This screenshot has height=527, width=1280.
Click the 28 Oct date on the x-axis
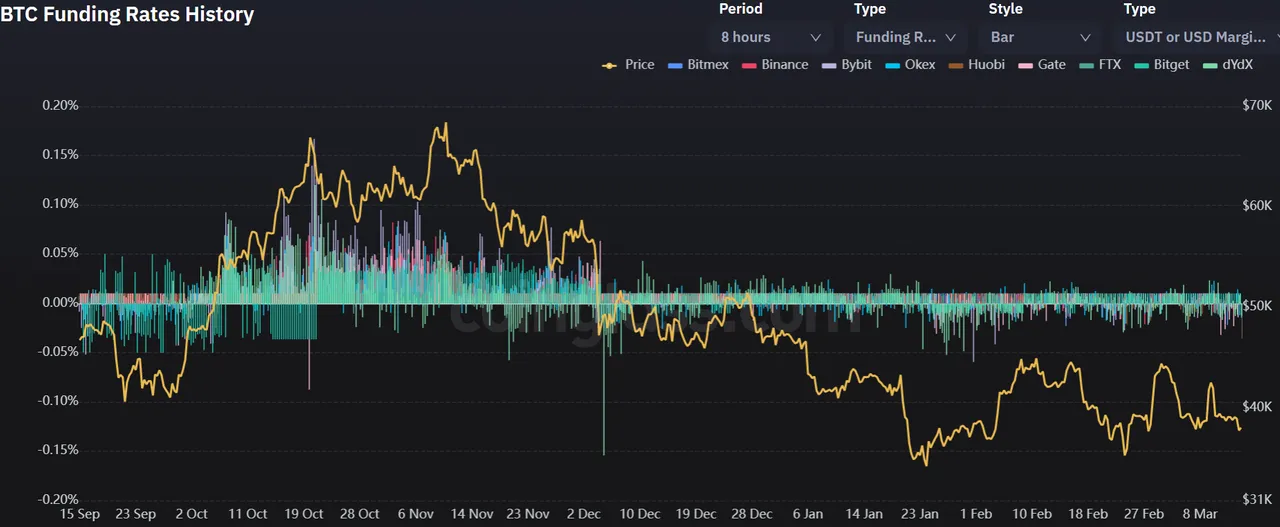(359, 514)
